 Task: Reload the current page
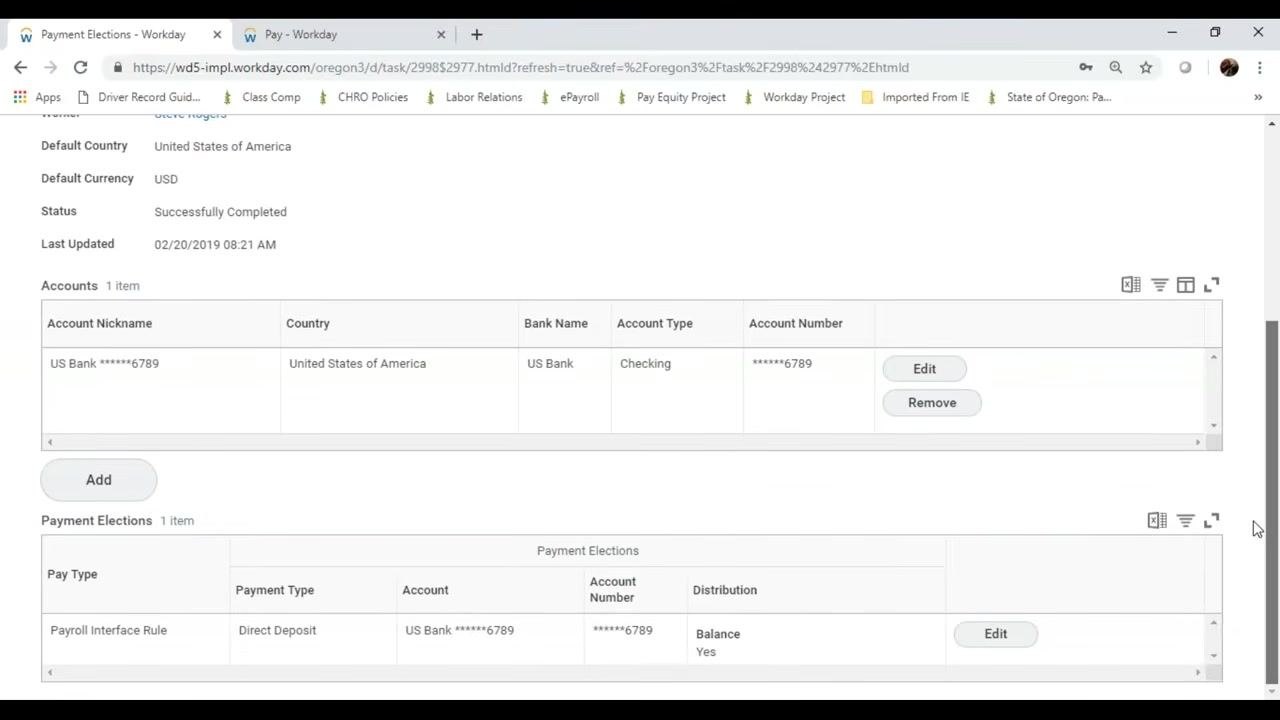pyautogui.click(x=80, y=67)
